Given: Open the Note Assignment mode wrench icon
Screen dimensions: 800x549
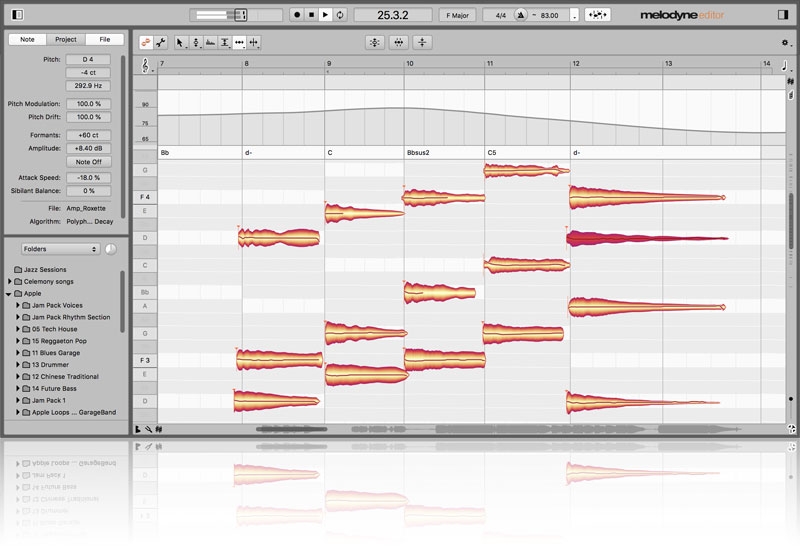Looking at the screenshot, I should (x=160, y=42).
